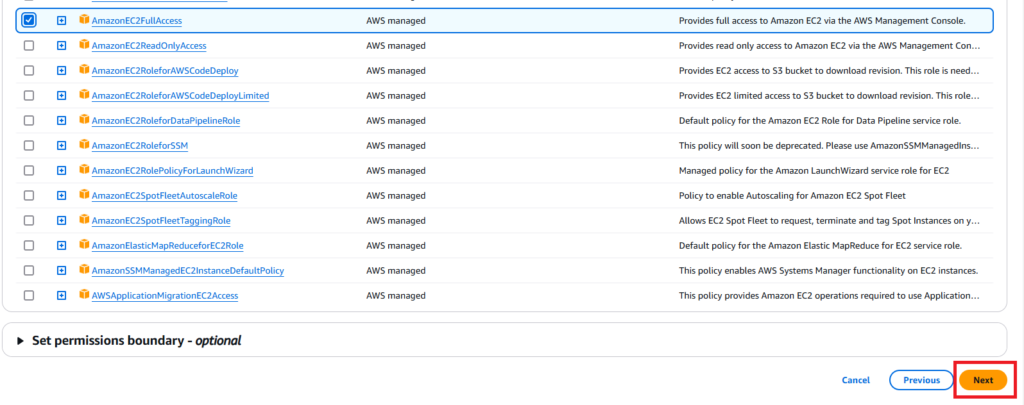Tick the AmazonEC2SpotFleetTaggingRole checkbox

29,220
